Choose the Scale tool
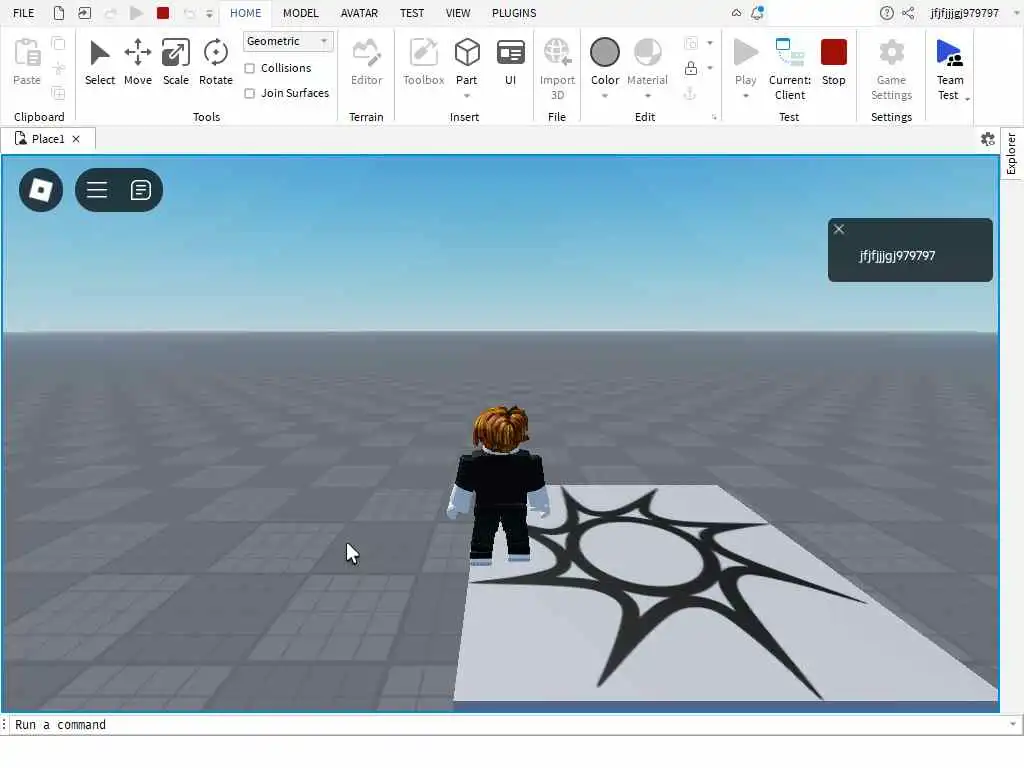 coord(176,62)
